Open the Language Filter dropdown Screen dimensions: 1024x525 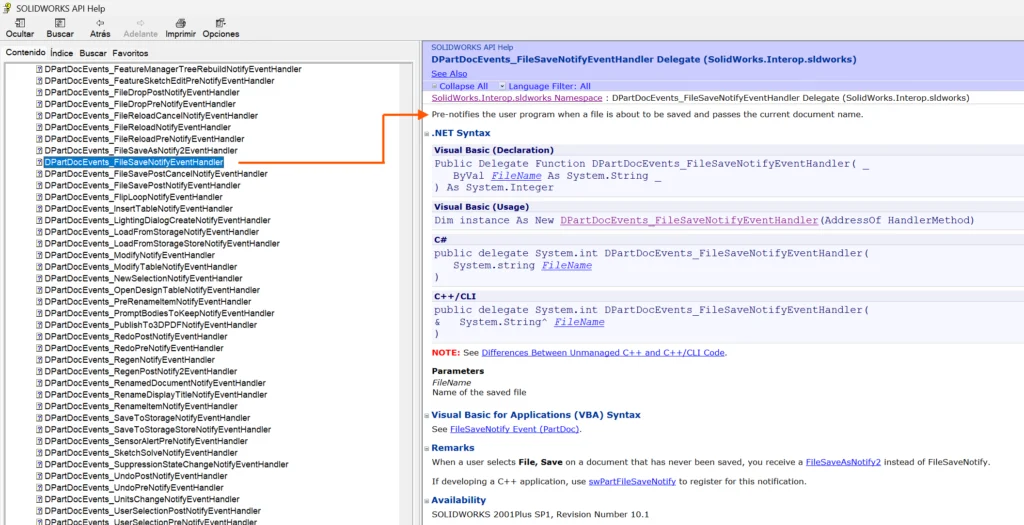(x=545, y=86)
